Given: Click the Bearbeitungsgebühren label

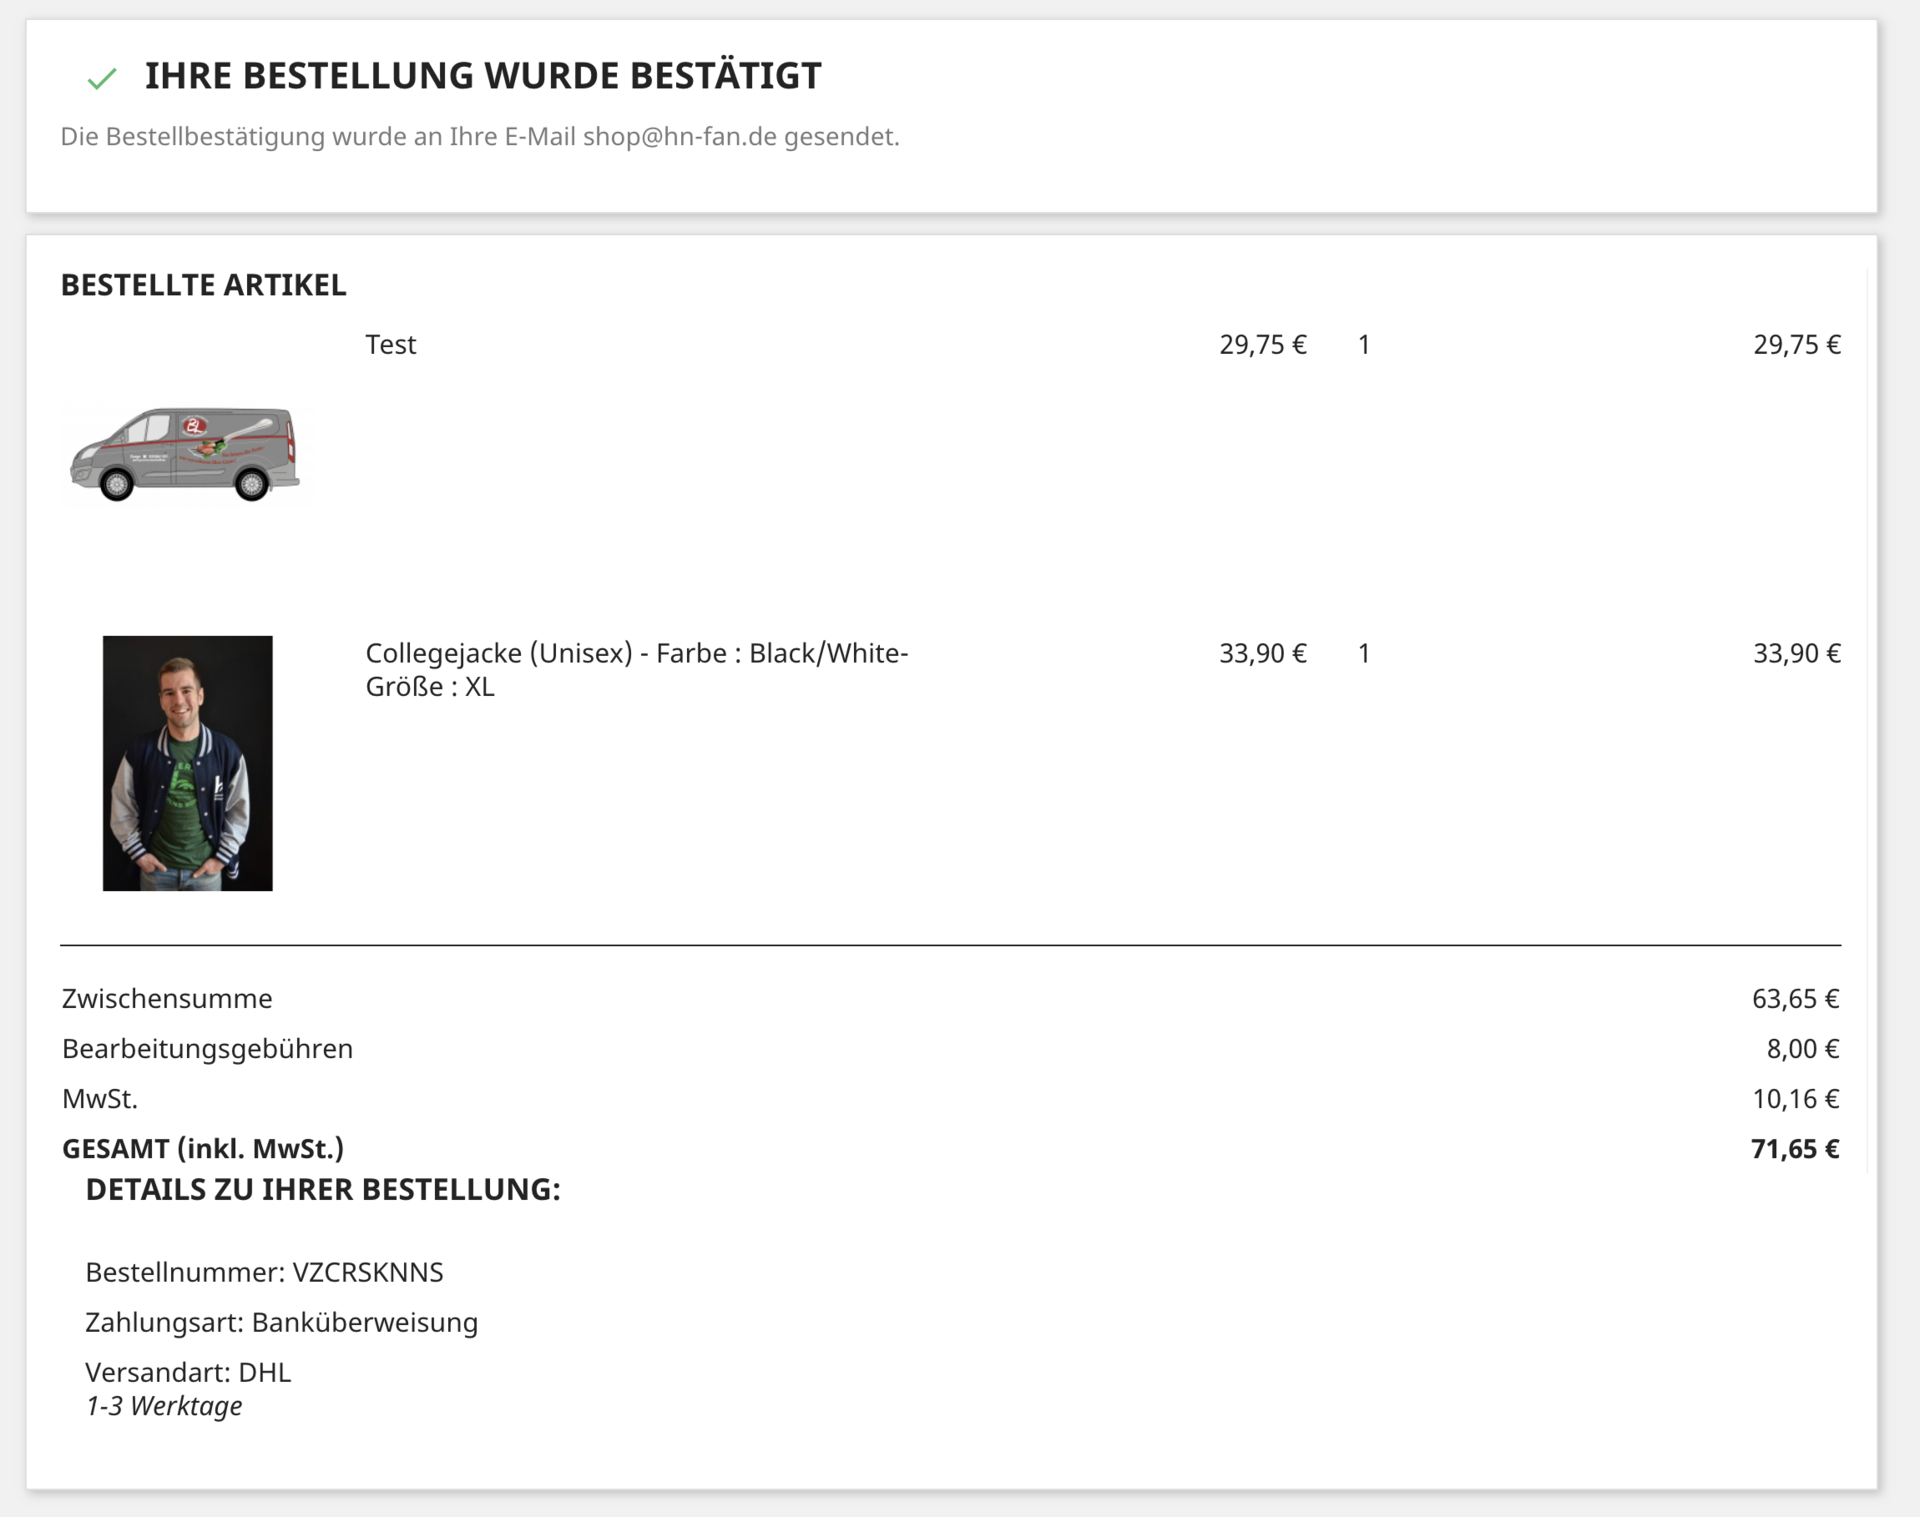Looking at the screenshot, I should [208, 1048].
